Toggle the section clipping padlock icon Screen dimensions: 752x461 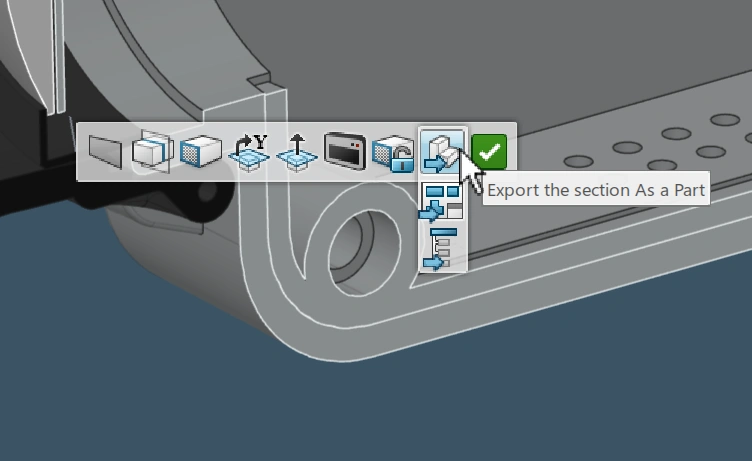pyautogui.click(x=393, y=154)
